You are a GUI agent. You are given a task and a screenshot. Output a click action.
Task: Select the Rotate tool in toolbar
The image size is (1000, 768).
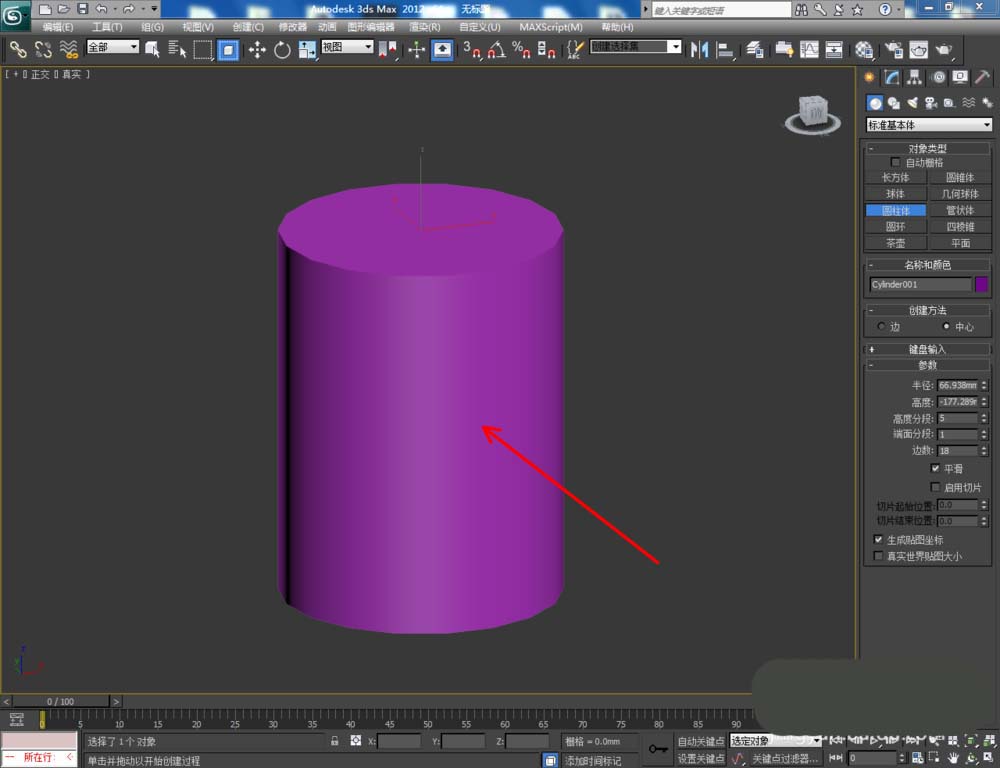point(282,49)
